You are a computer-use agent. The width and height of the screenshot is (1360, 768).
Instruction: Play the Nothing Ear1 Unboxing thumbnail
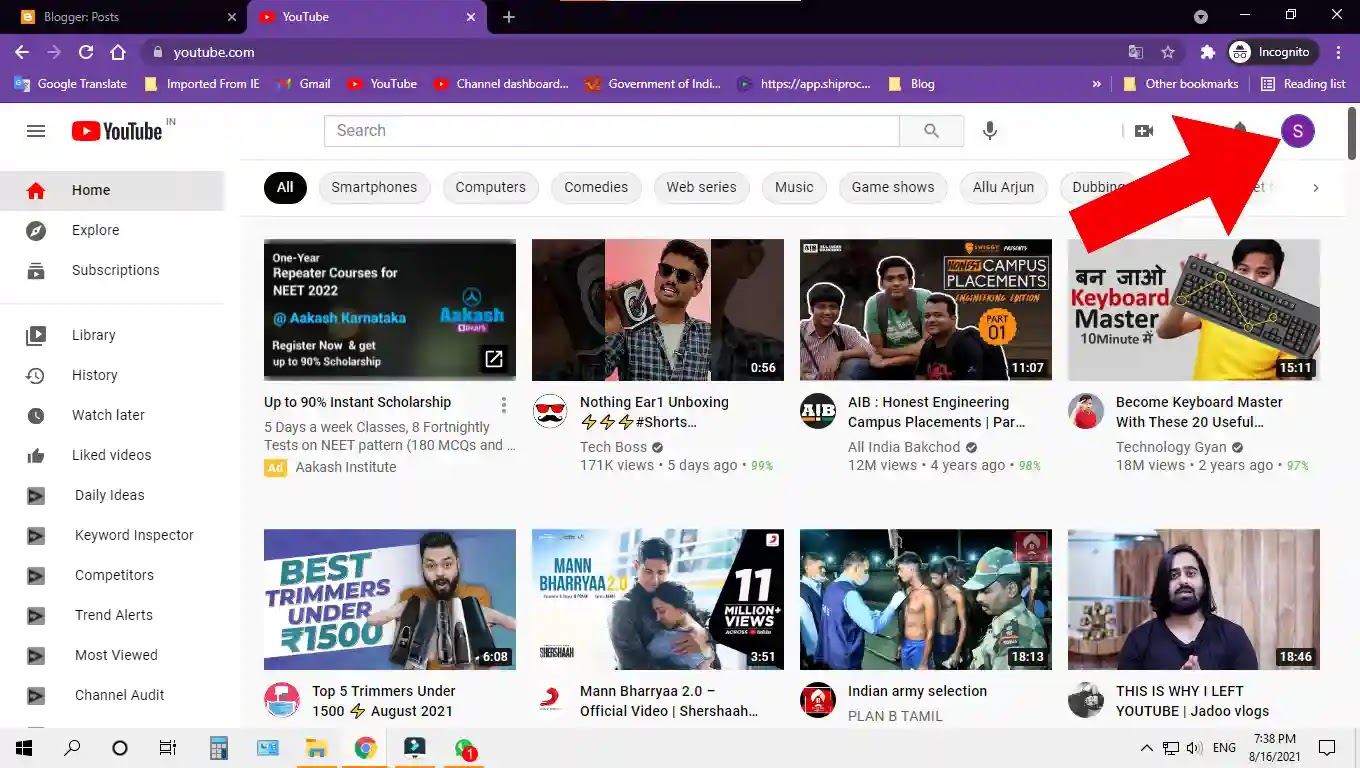point(658,310)
